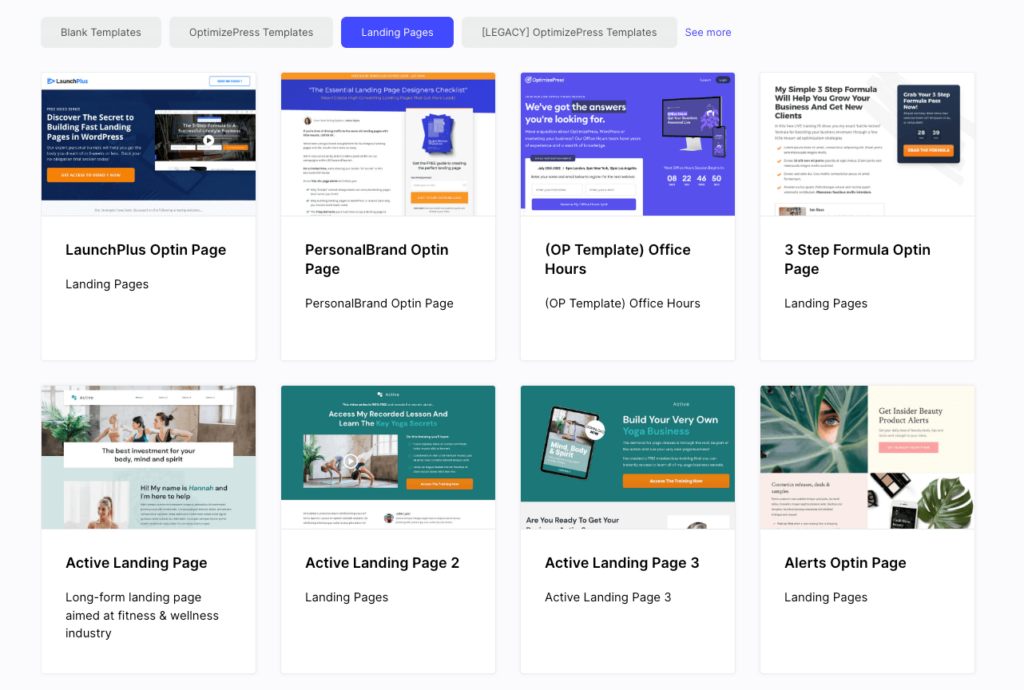
Task: Open the LaunchPlus Optin Page thumbnail
Action: [149, 144]
